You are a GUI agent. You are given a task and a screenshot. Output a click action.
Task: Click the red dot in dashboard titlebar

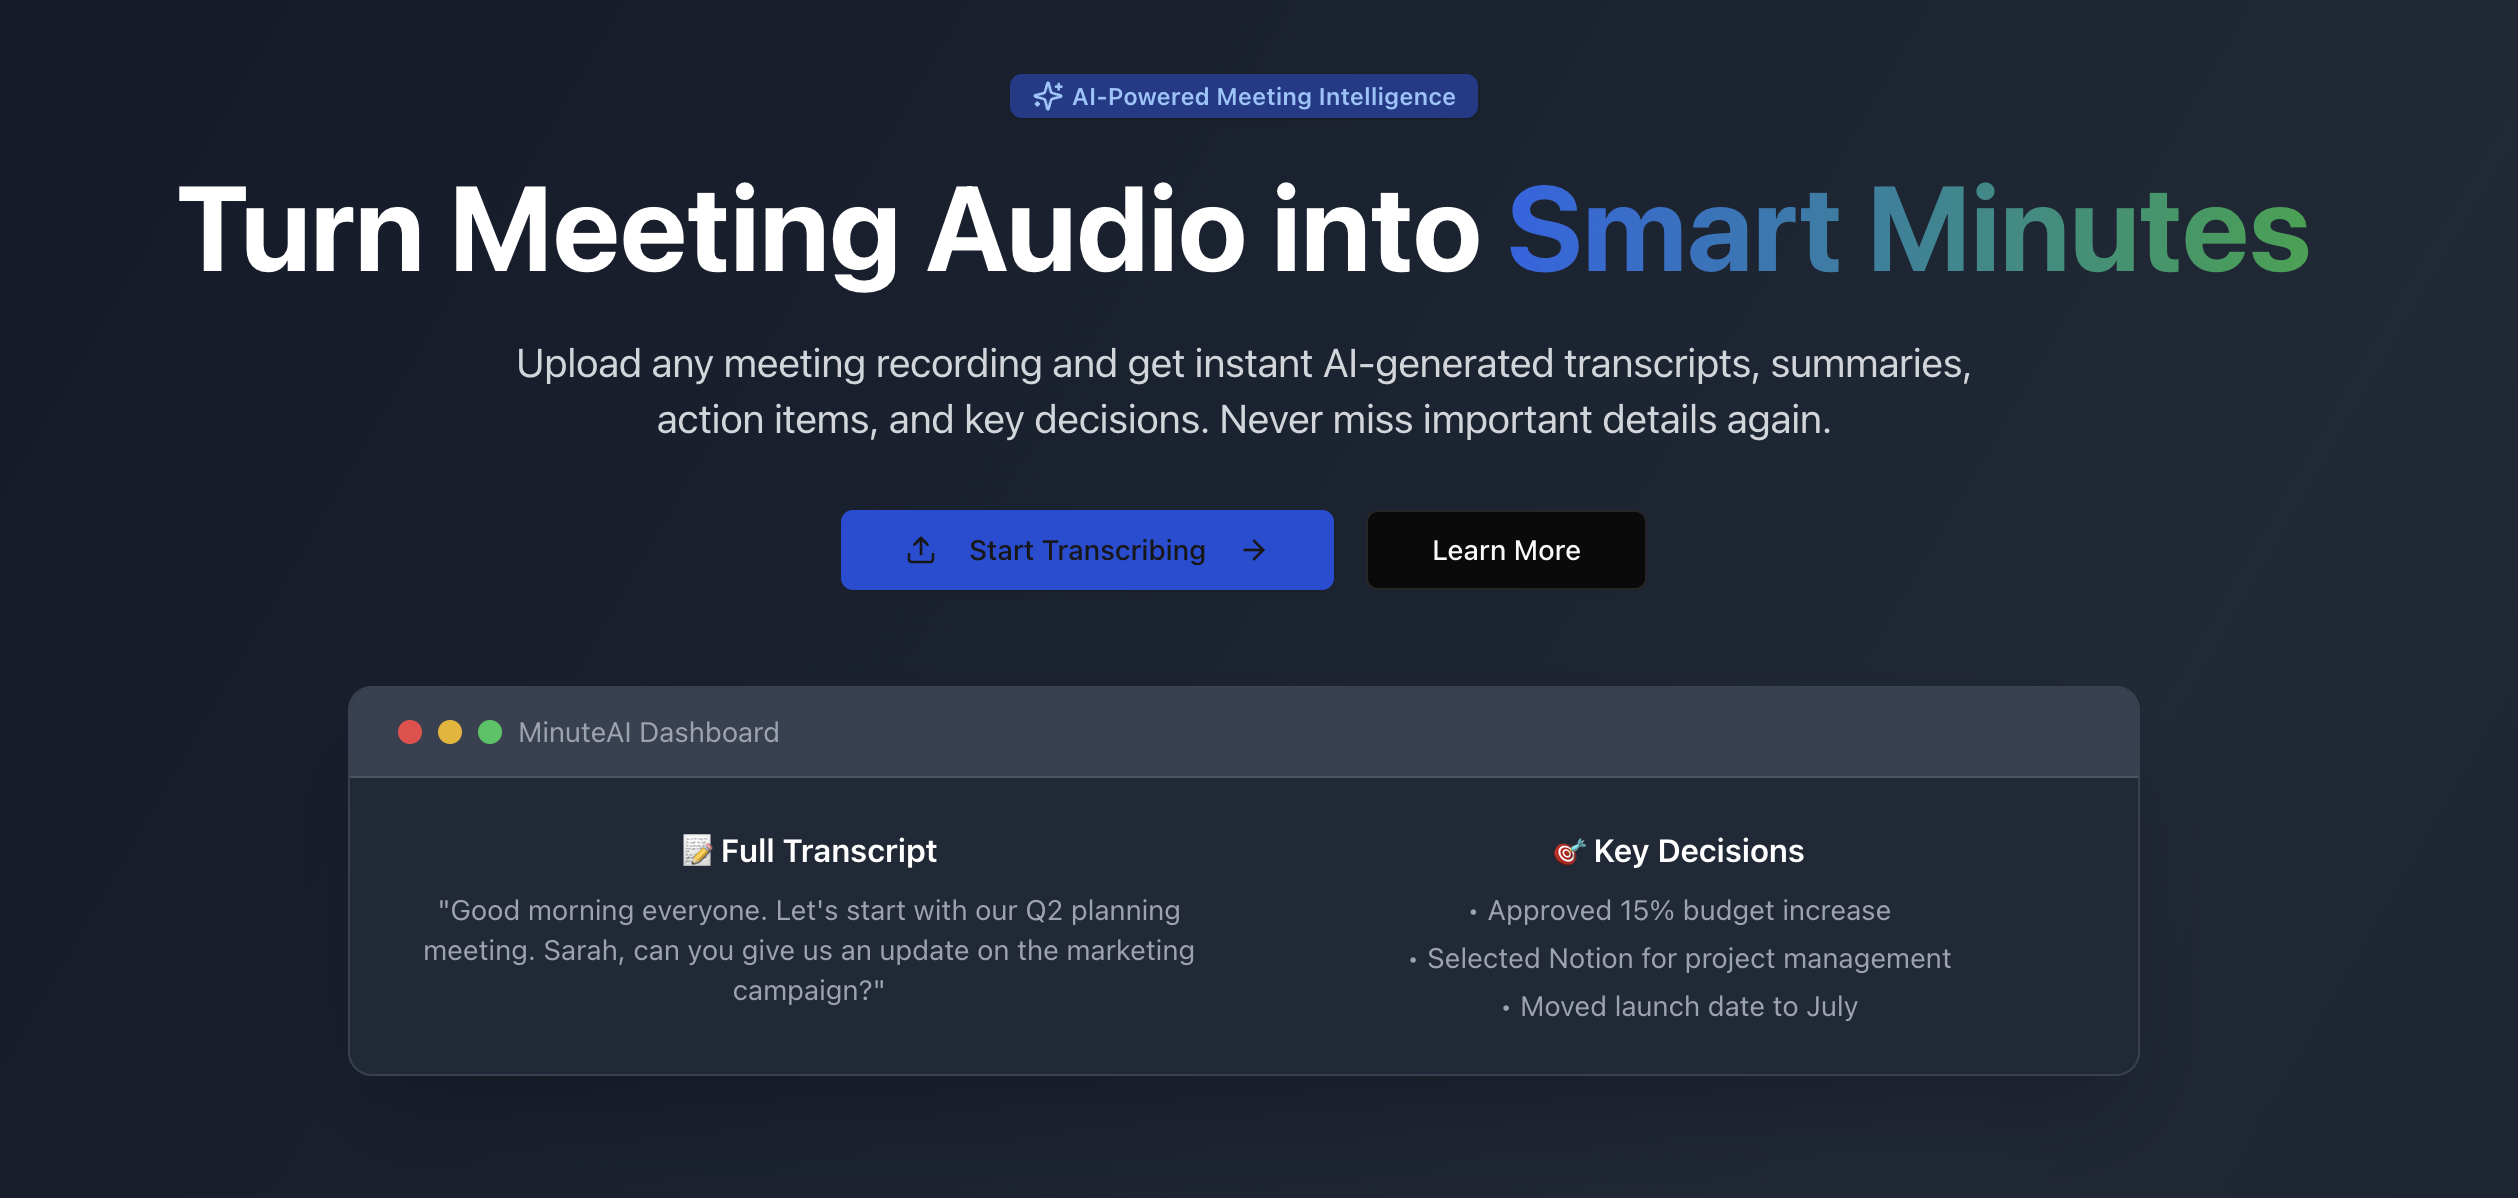(x=410, y=732)
